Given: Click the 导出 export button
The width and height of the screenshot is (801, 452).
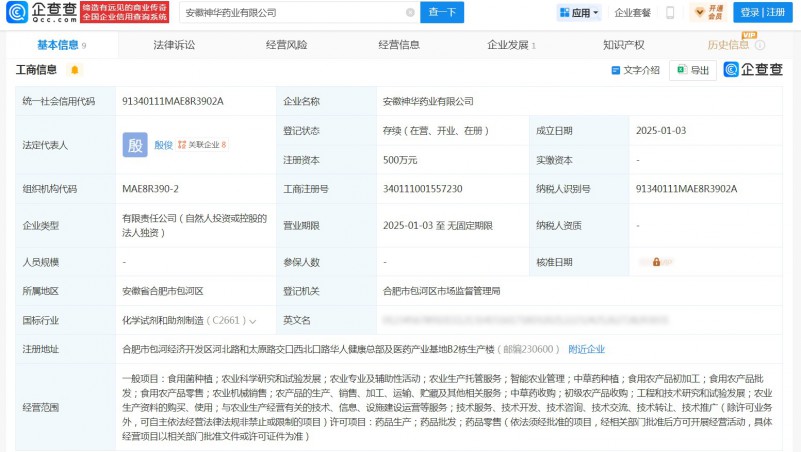Looking at the screenshot, I should tap(693, 70).
